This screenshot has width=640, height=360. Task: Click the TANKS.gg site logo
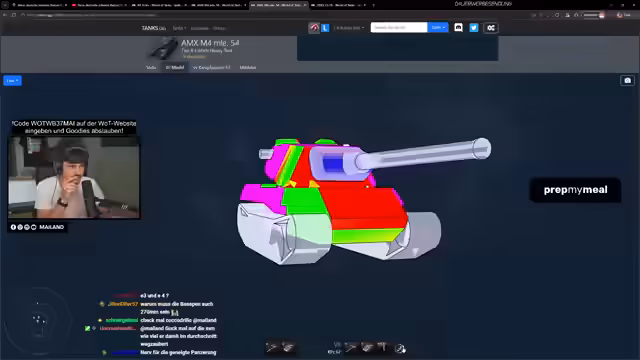(153, 28)
